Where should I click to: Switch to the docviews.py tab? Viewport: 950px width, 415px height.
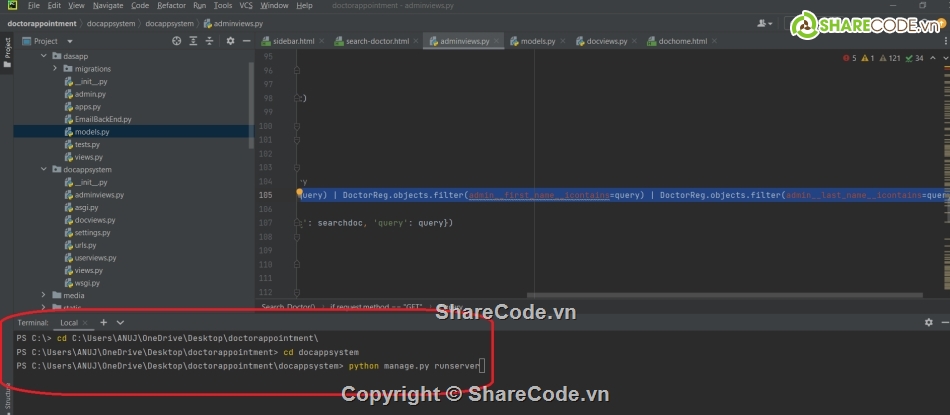pos(606,41)
